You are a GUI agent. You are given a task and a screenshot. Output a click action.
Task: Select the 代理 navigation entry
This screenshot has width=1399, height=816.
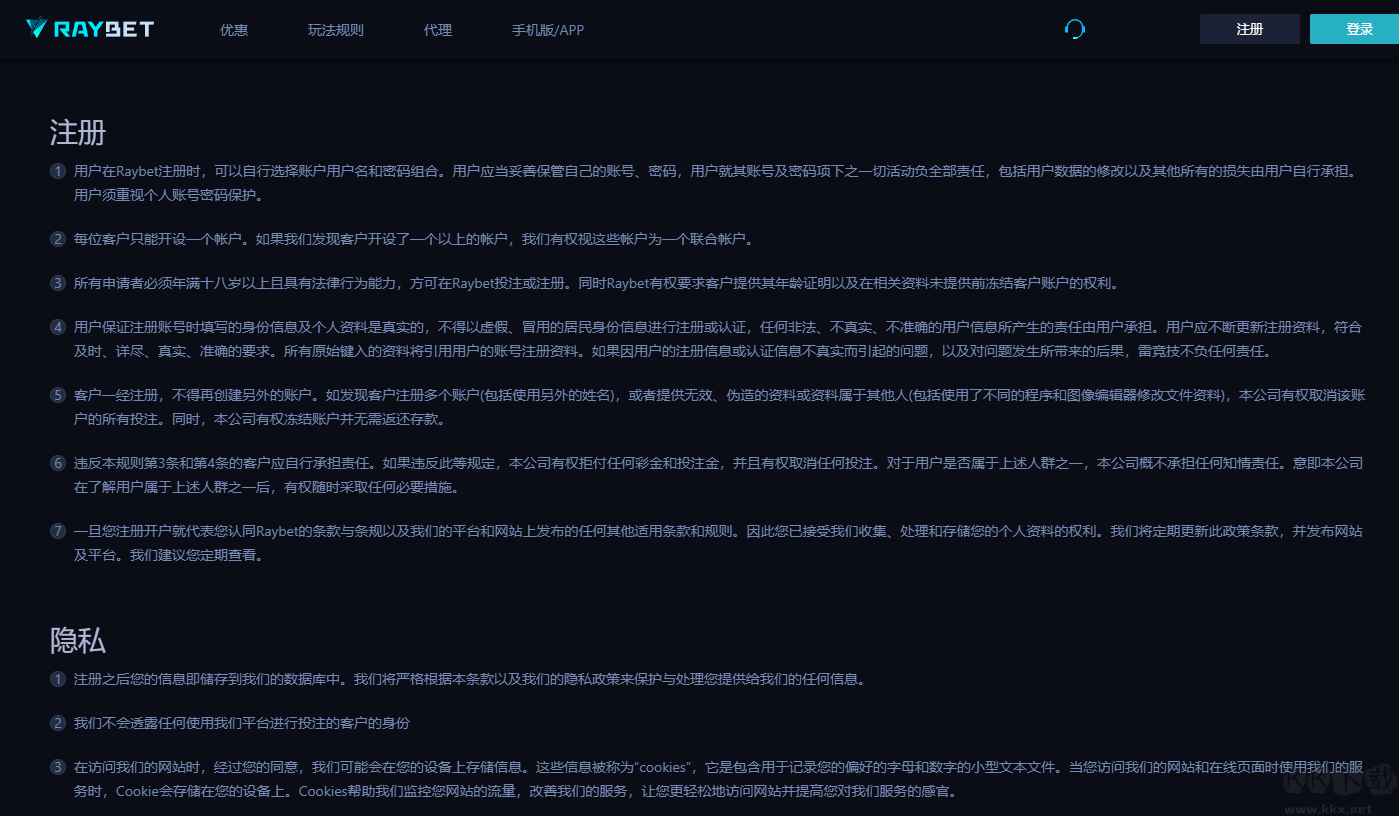(437, 30)
